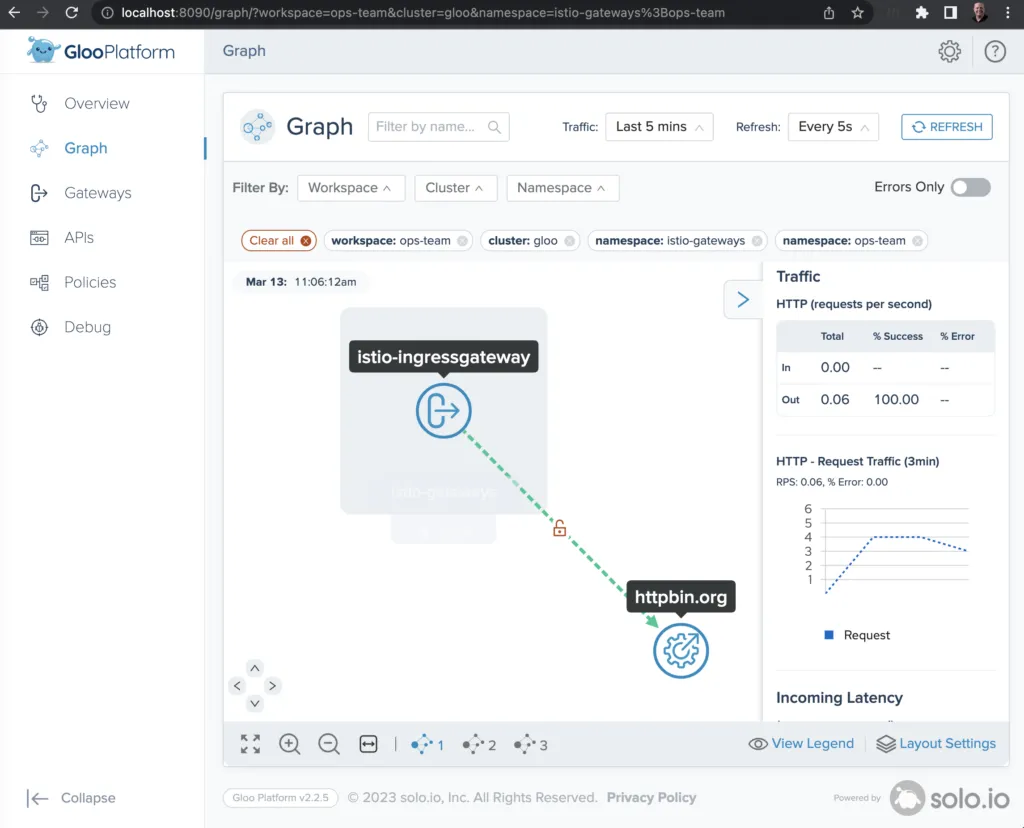This screenshot has width=1024, height=828.
Task: Expand the Cluster filter dropdown
Action: 455,188
